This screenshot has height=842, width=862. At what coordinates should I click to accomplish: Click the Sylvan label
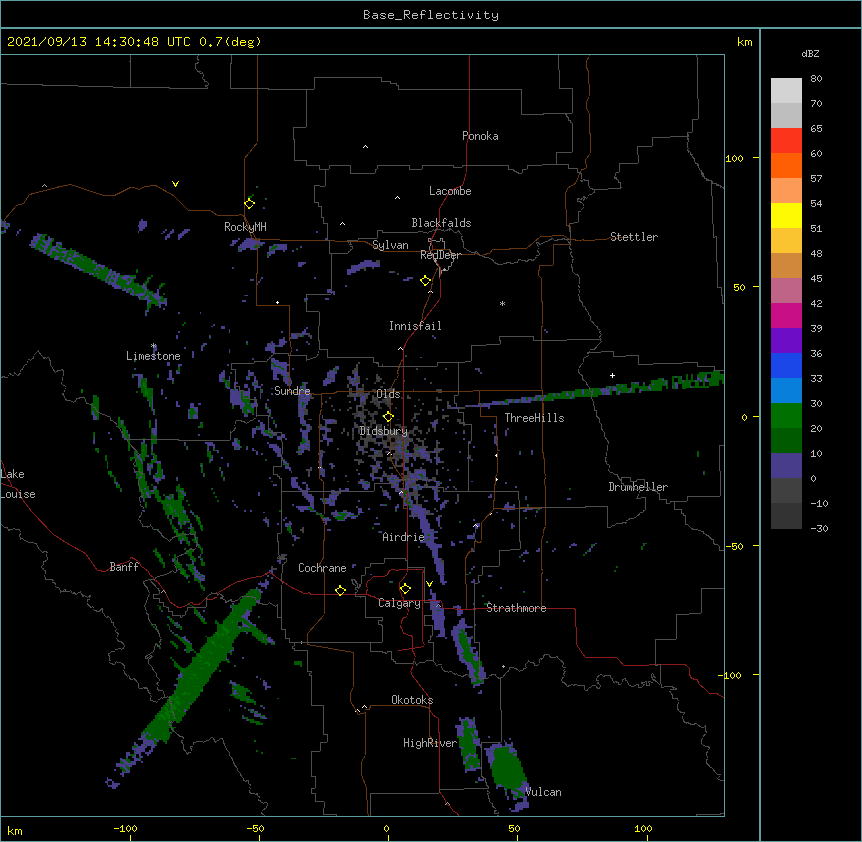[390, 245]
